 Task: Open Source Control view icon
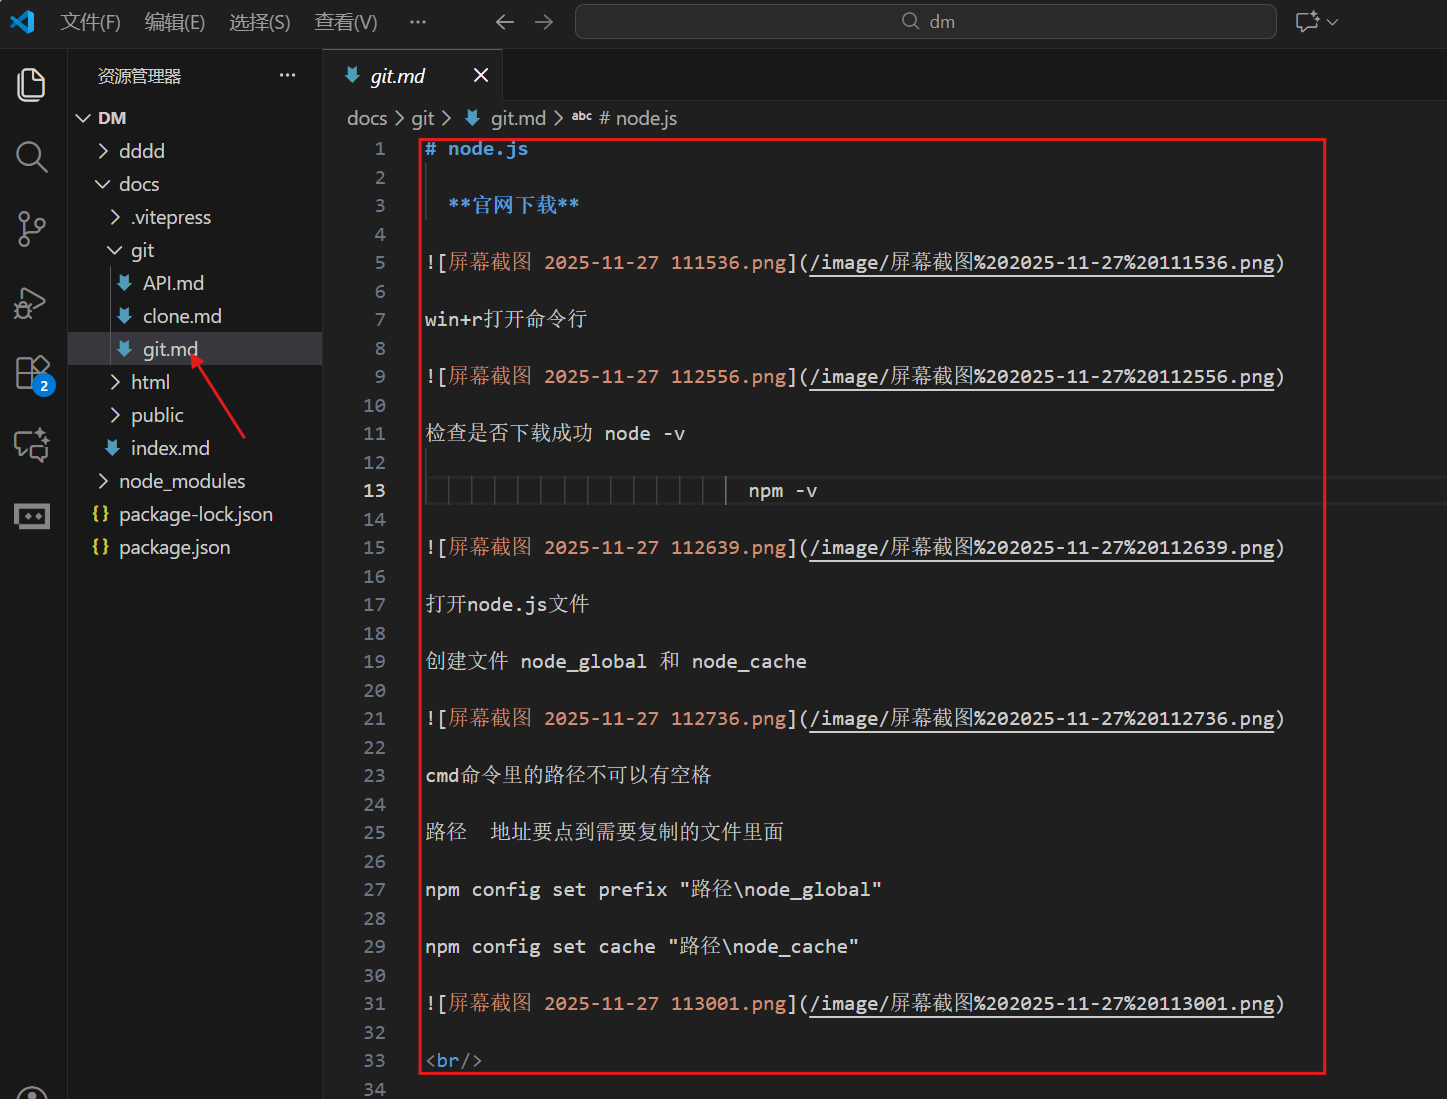(32, 229)
